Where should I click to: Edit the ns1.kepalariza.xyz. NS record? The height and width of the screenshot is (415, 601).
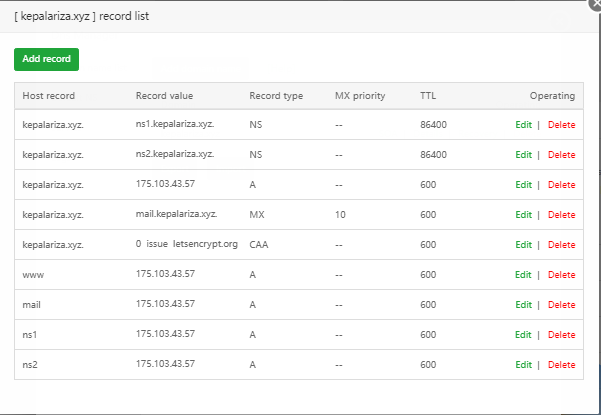(x=523, y=125)
